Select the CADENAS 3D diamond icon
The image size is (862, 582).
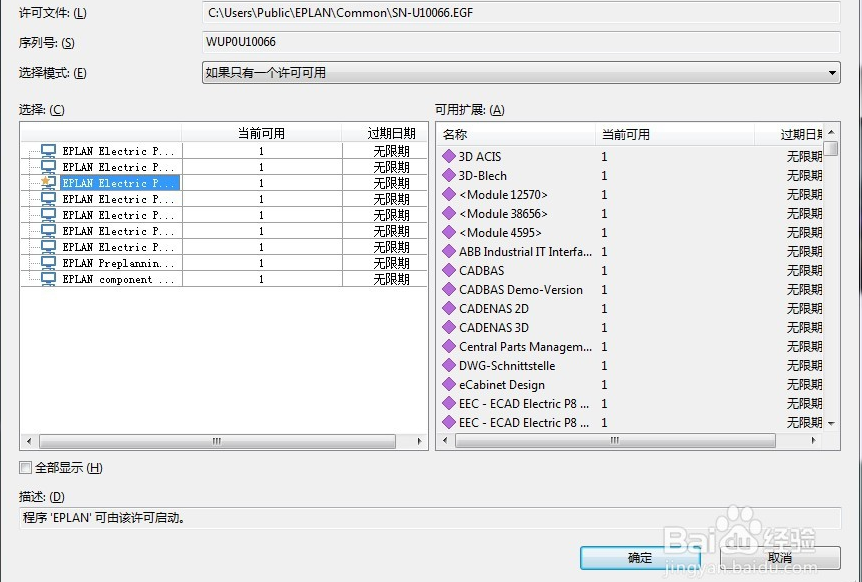click(x=449, y=327)
